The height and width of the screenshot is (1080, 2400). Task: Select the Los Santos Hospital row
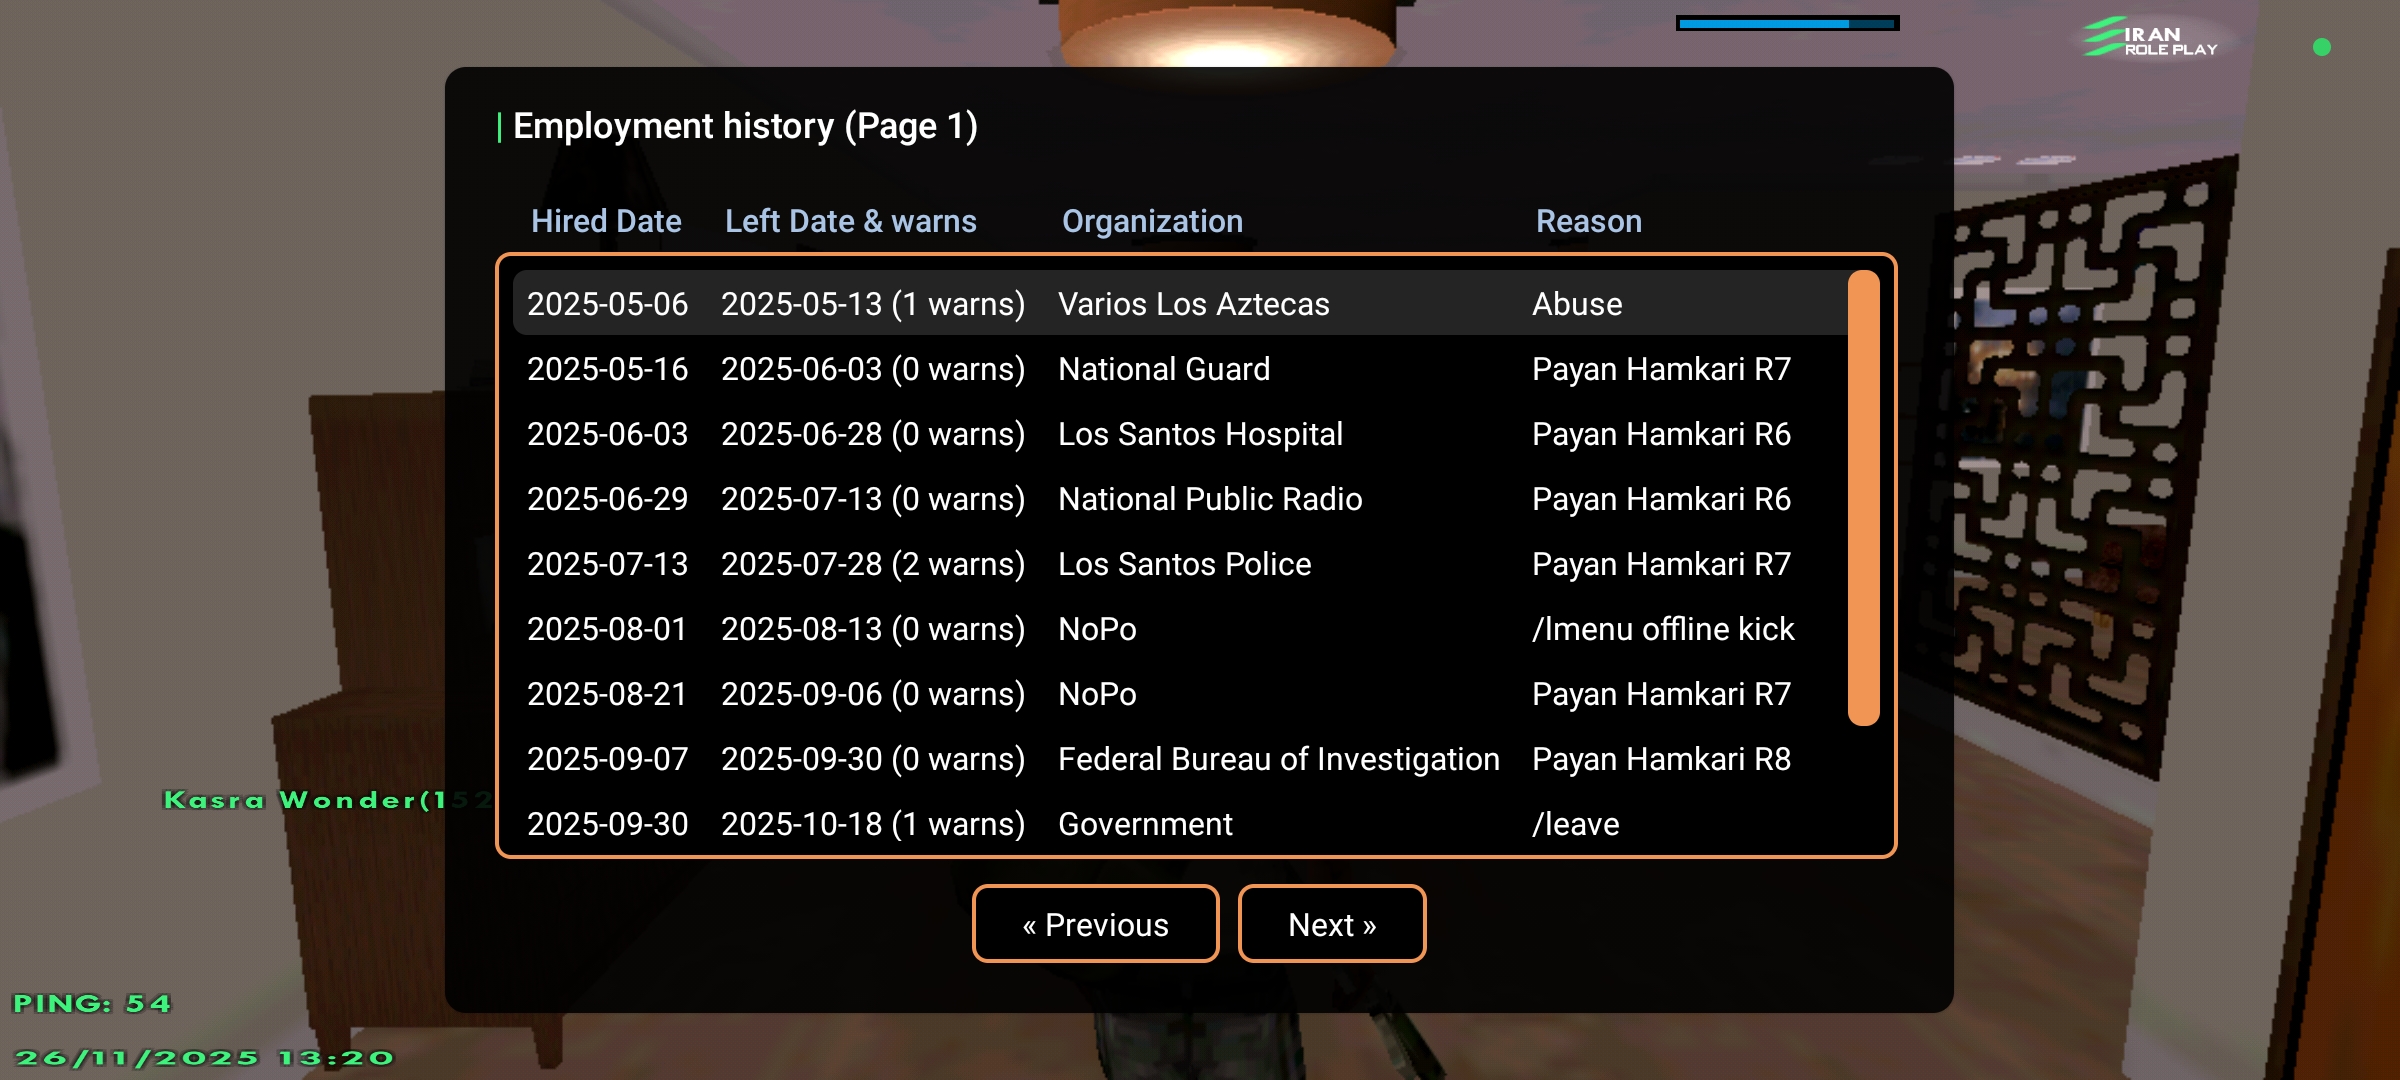(x=1199, y=434)
